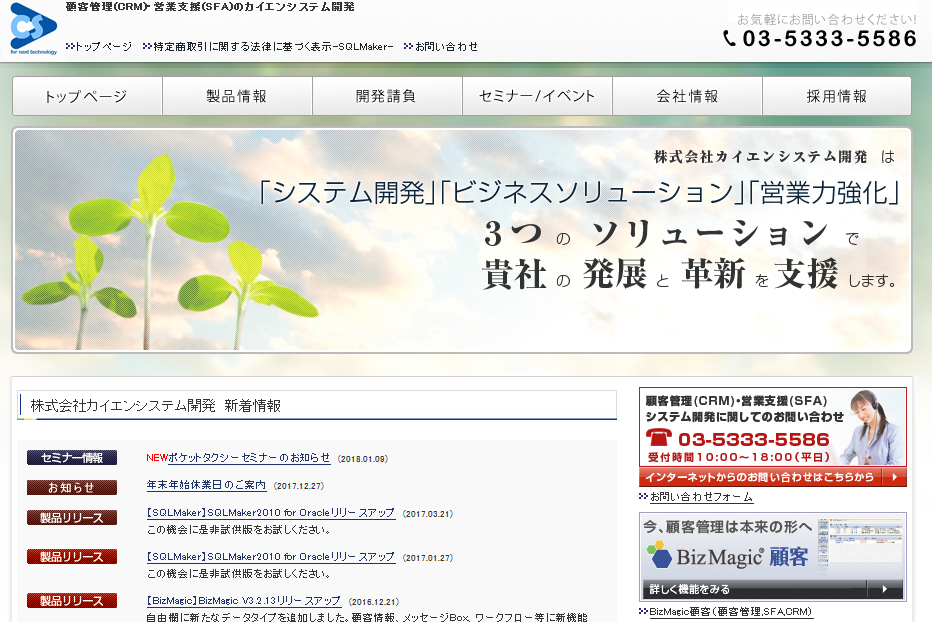Click 製品リリース badge beside BizMagic entry
Image resolution: width=932 pixels, height=622 pixels.
pos(72,601)
